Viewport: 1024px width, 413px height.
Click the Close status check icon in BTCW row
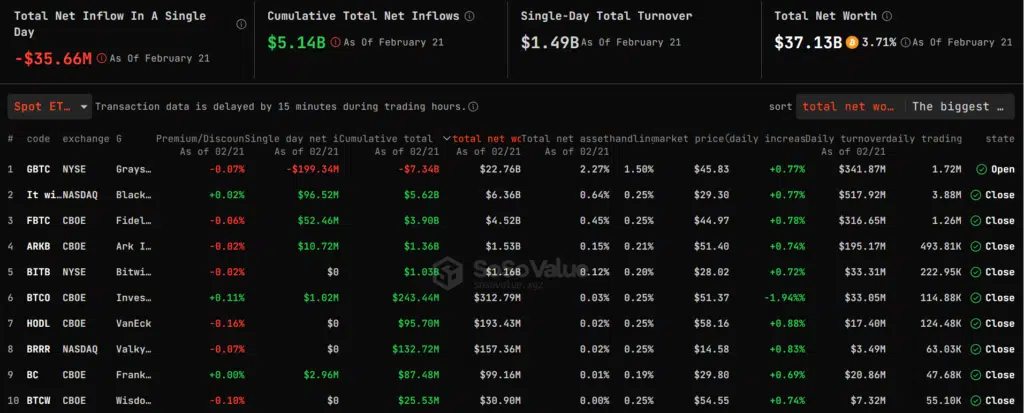pos(976,401)
